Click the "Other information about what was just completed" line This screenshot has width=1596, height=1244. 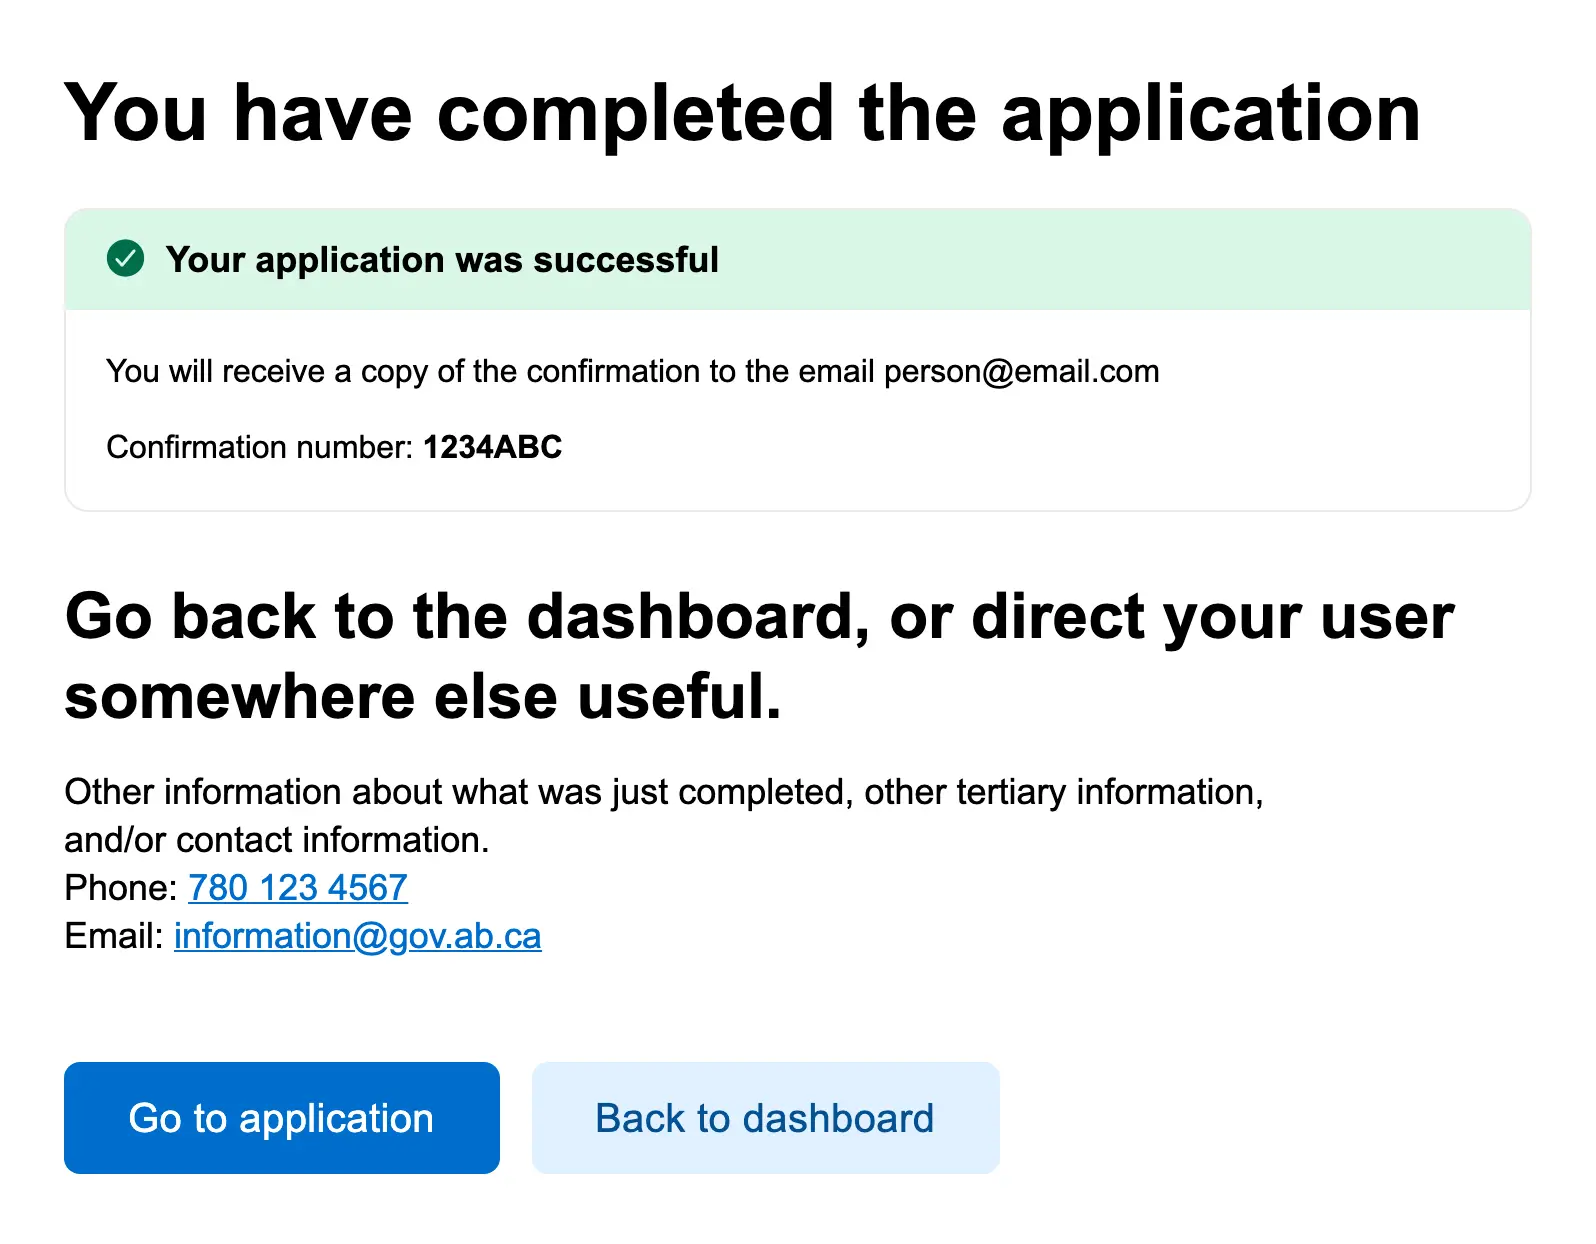[x=663, y=792]
